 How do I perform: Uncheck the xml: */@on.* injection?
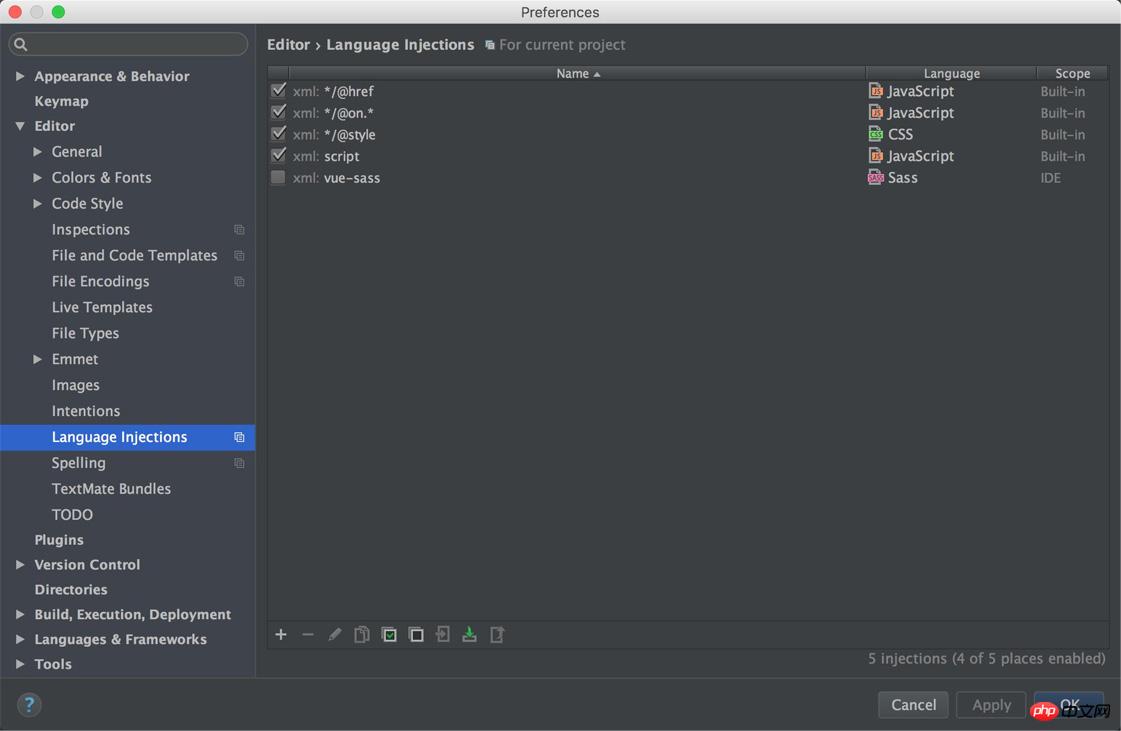point(279,112)
